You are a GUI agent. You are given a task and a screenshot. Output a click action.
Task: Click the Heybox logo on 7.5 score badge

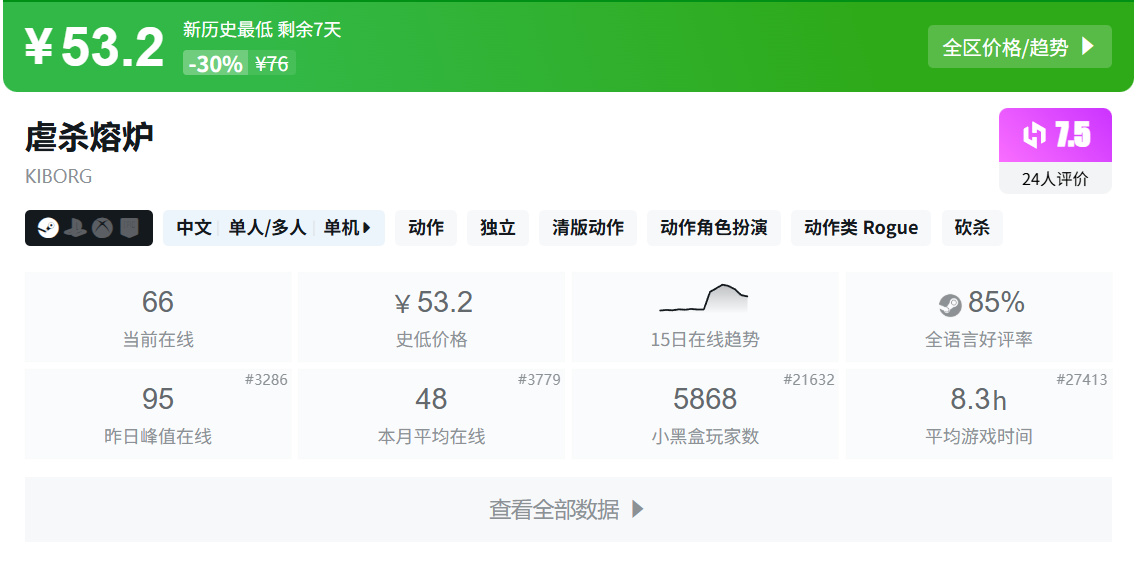[x=1034, y=135]
